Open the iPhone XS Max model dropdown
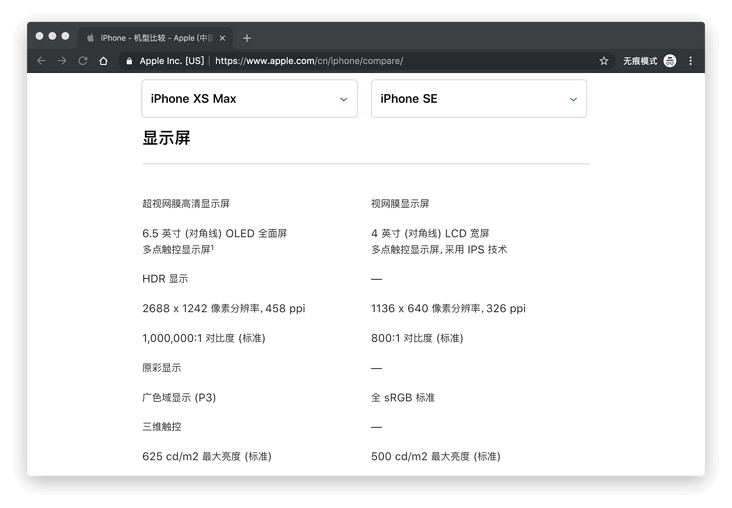Screen dimensions: 732x508 point(249,99)
